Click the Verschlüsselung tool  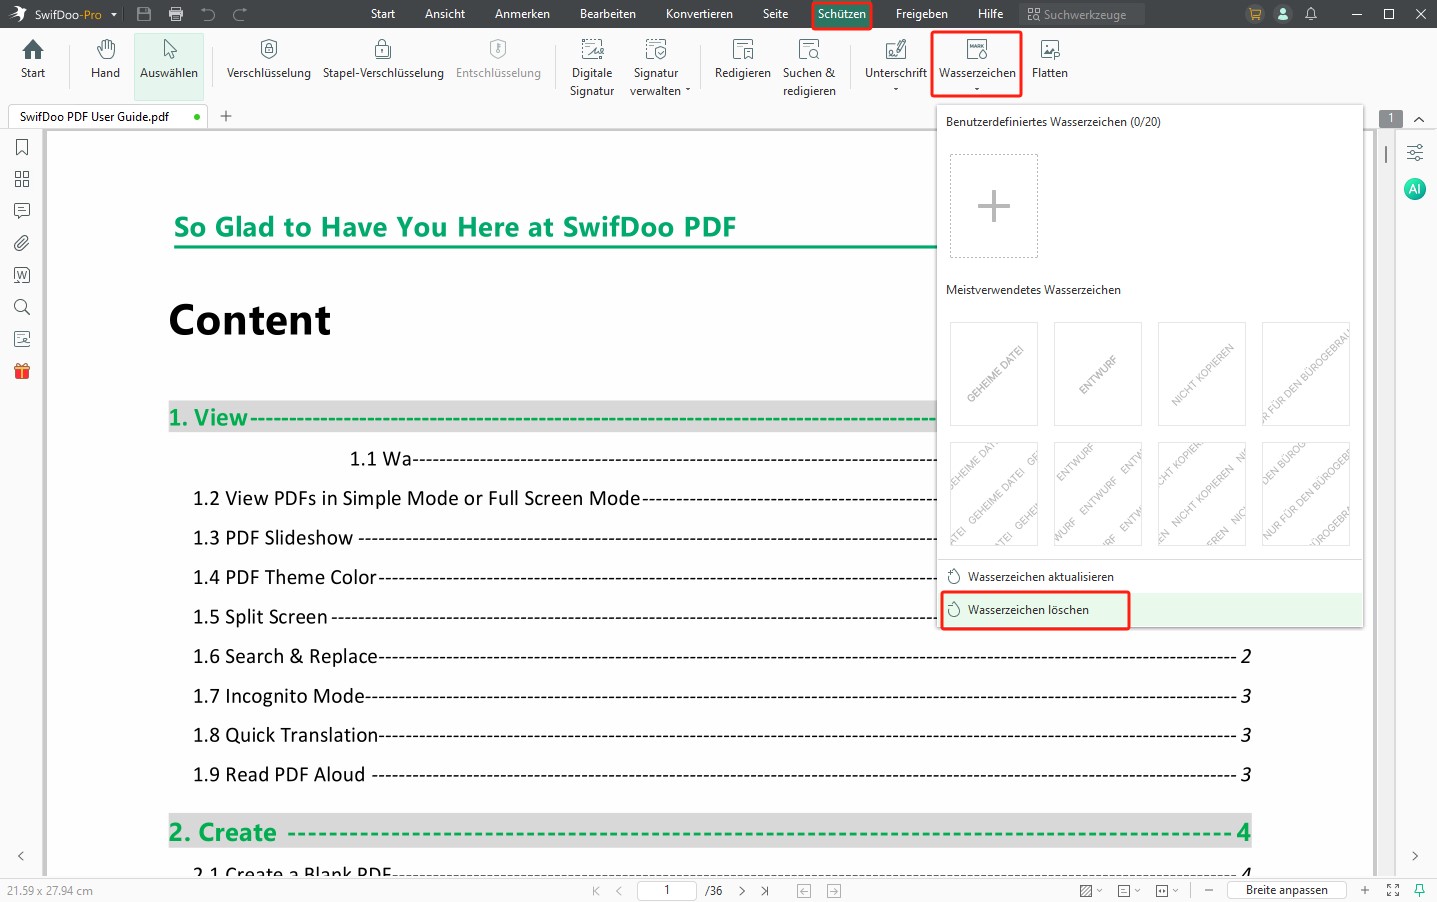(x=268, y=60)
